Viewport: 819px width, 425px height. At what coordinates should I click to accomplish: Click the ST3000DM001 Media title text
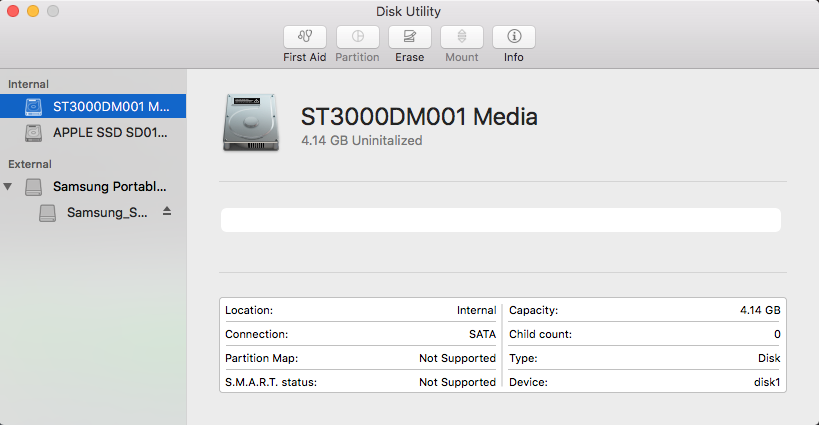[x=419, y=116]
